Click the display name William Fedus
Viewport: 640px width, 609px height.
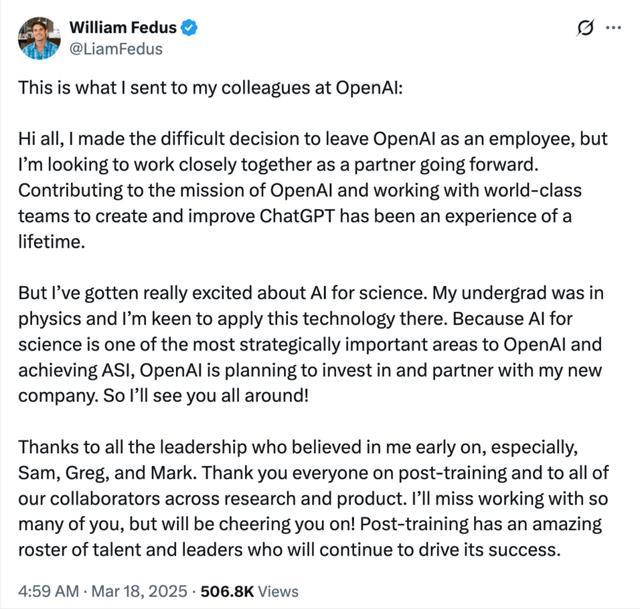(121, 28)
